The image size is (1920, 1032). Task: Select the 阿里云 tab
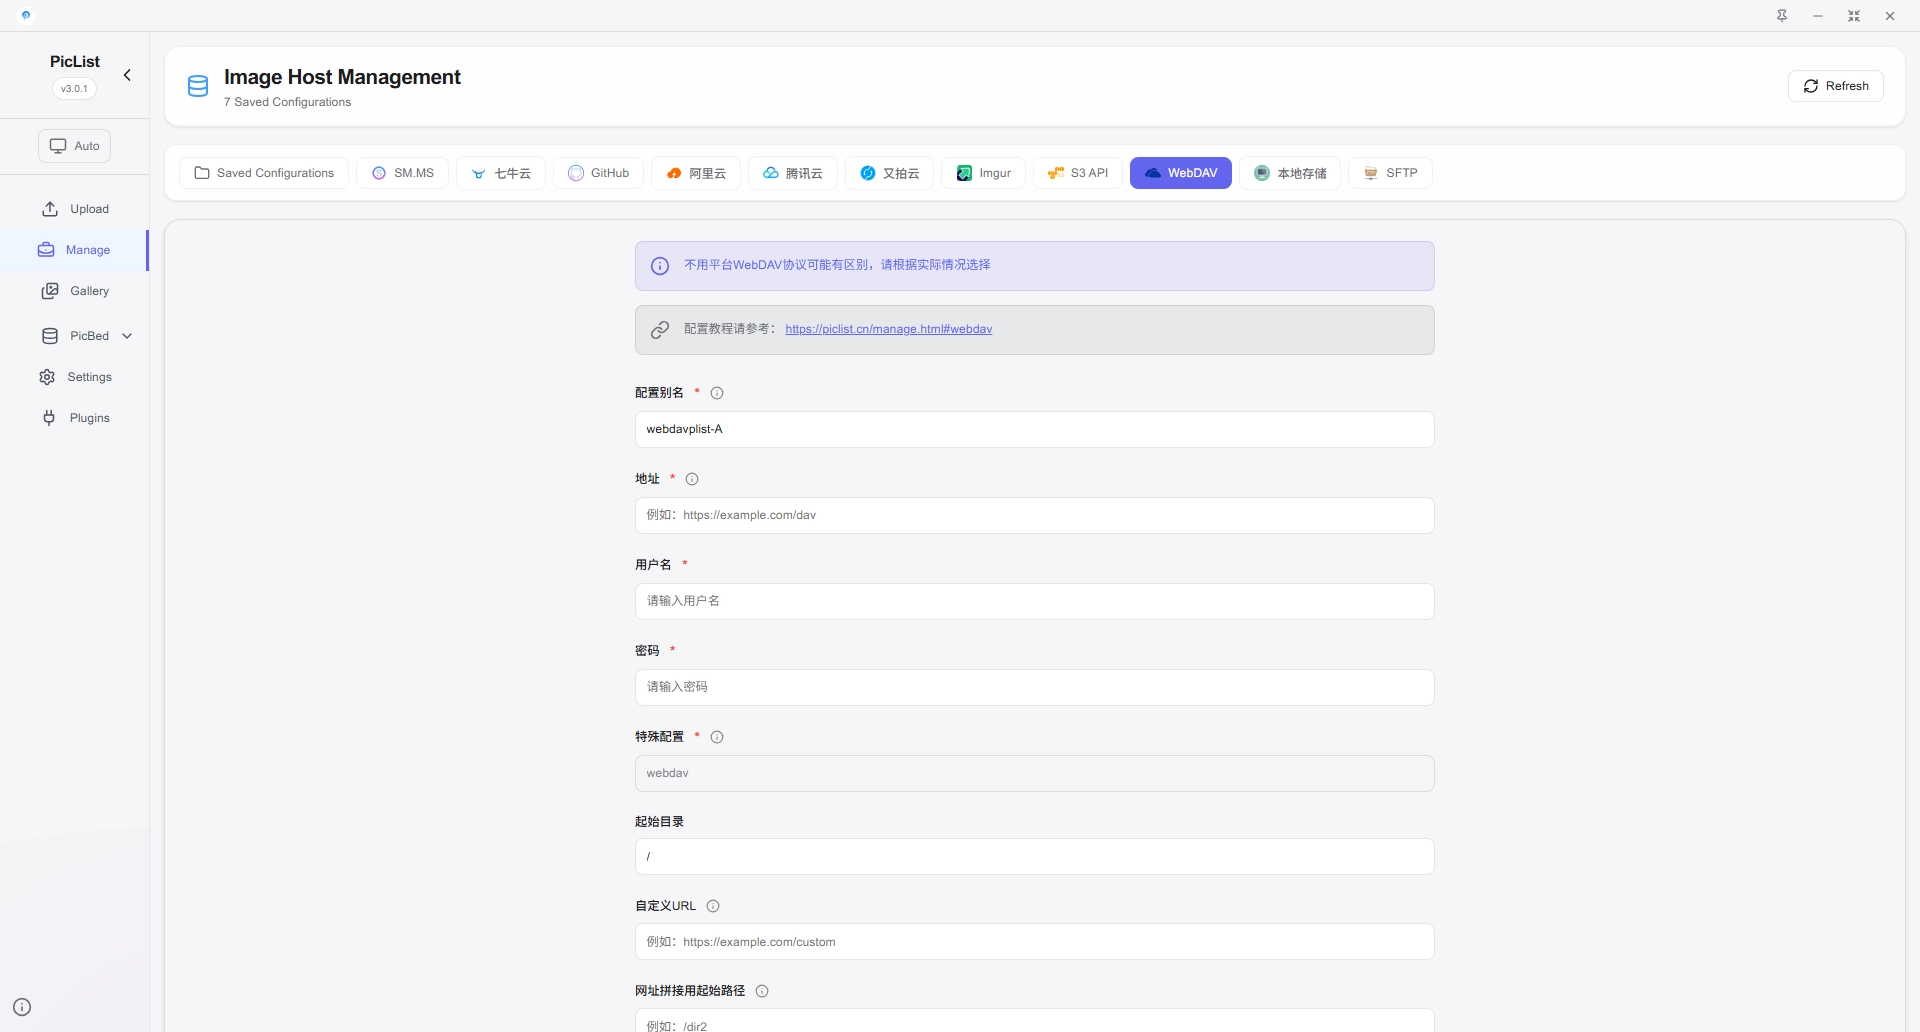point(696,173)
